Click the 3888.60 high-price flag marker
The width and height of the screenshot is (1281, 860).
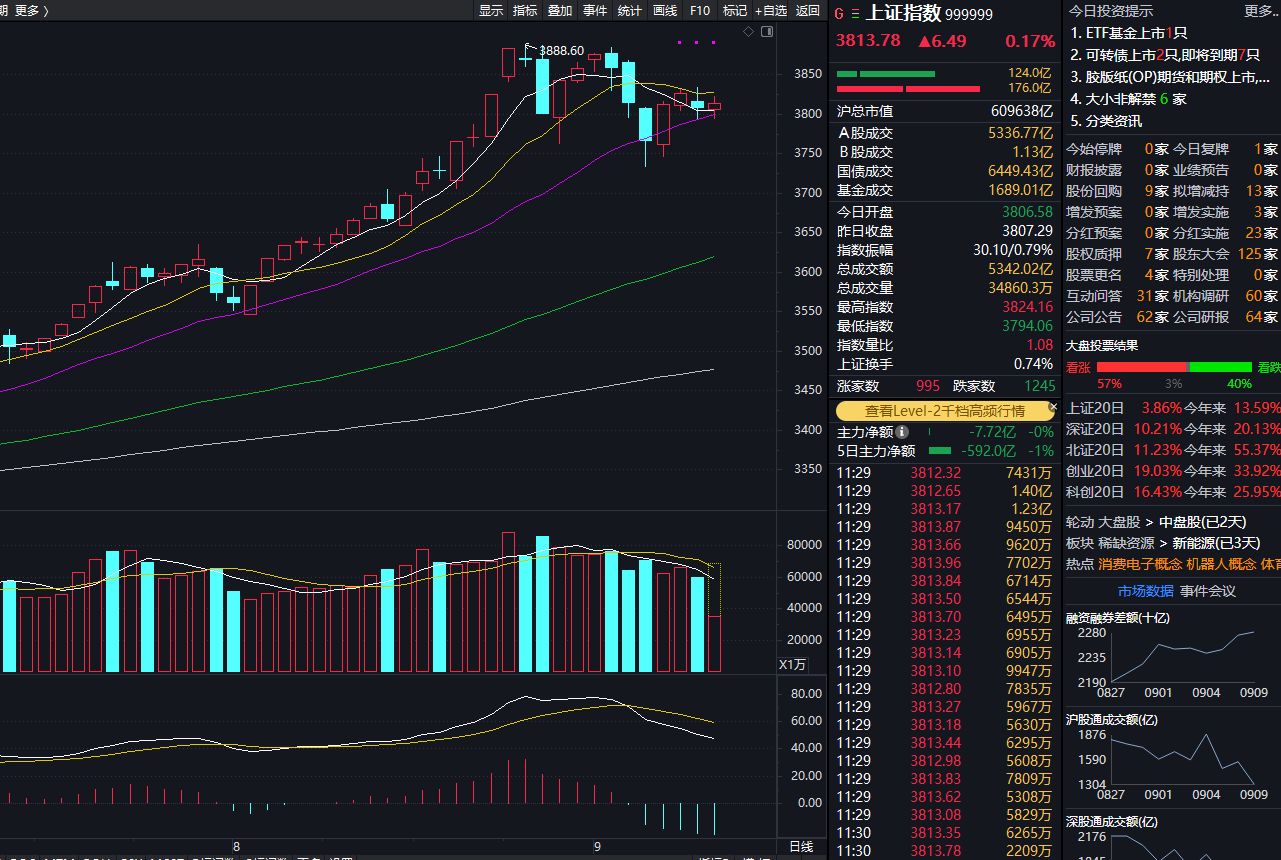(530, 46)
